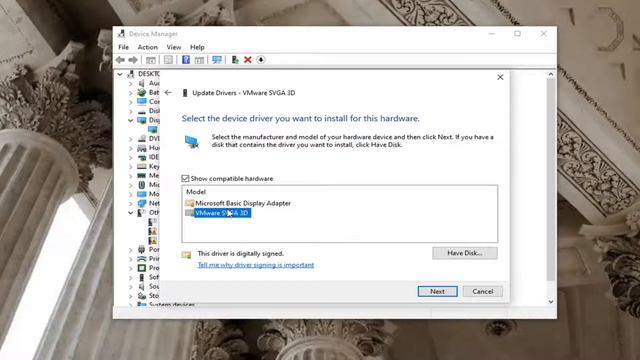The width and height of the screenshot is (640, 360).
Task: Select the first unknown device under Other devices
Action: tap(152, 222)
